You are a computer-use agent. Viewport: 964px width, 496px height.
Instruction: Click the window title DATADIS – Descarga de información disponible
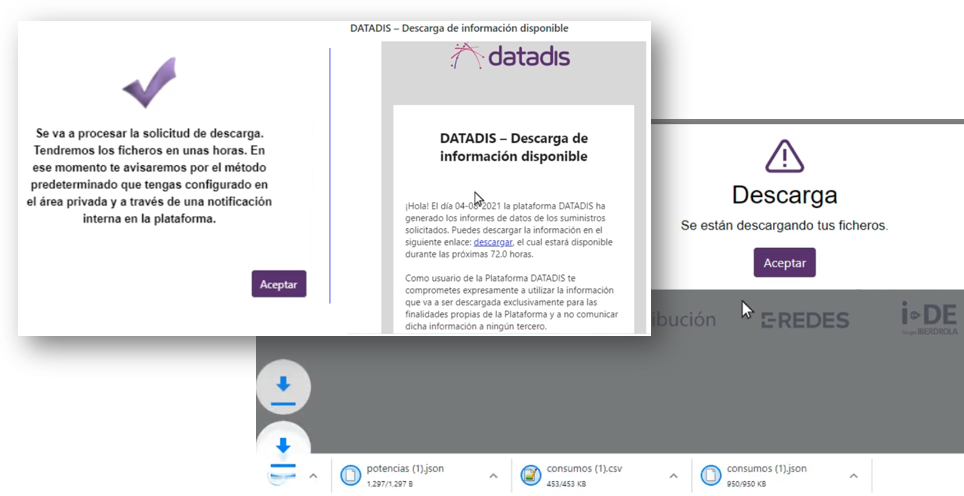click(x=459, y=28)
